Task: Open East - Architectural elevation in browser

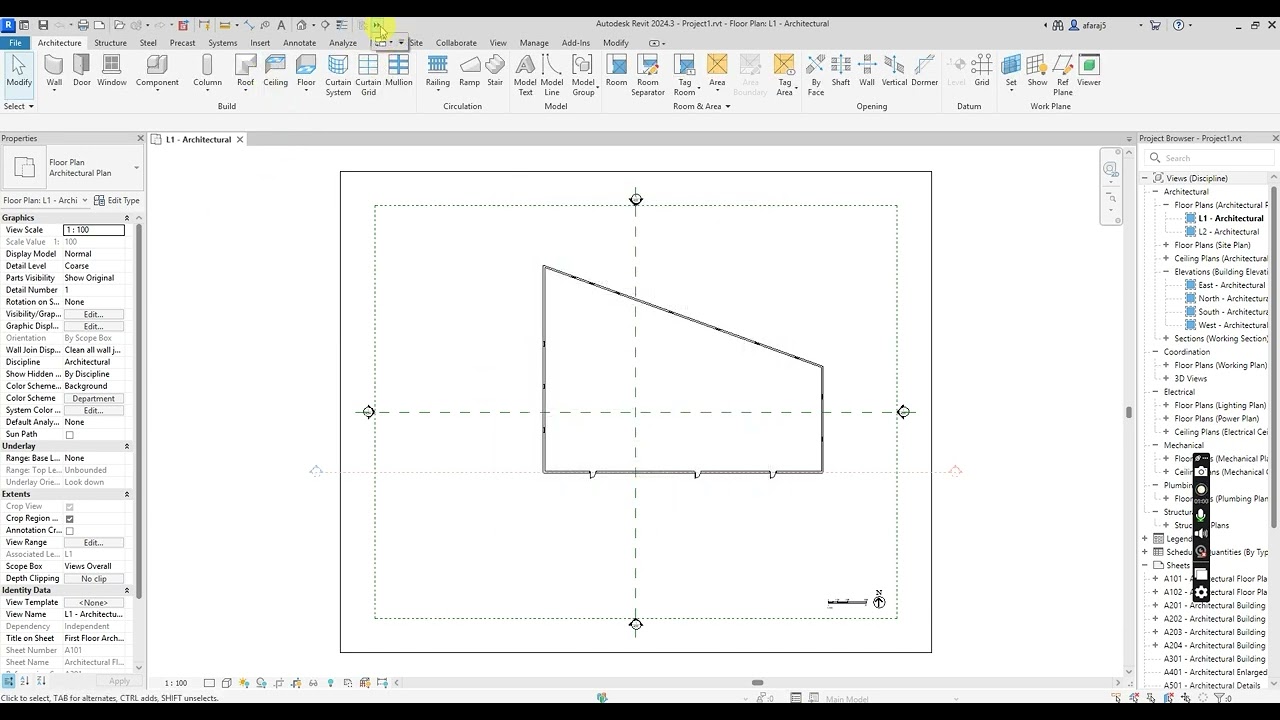Action: tap(1231, 285)
